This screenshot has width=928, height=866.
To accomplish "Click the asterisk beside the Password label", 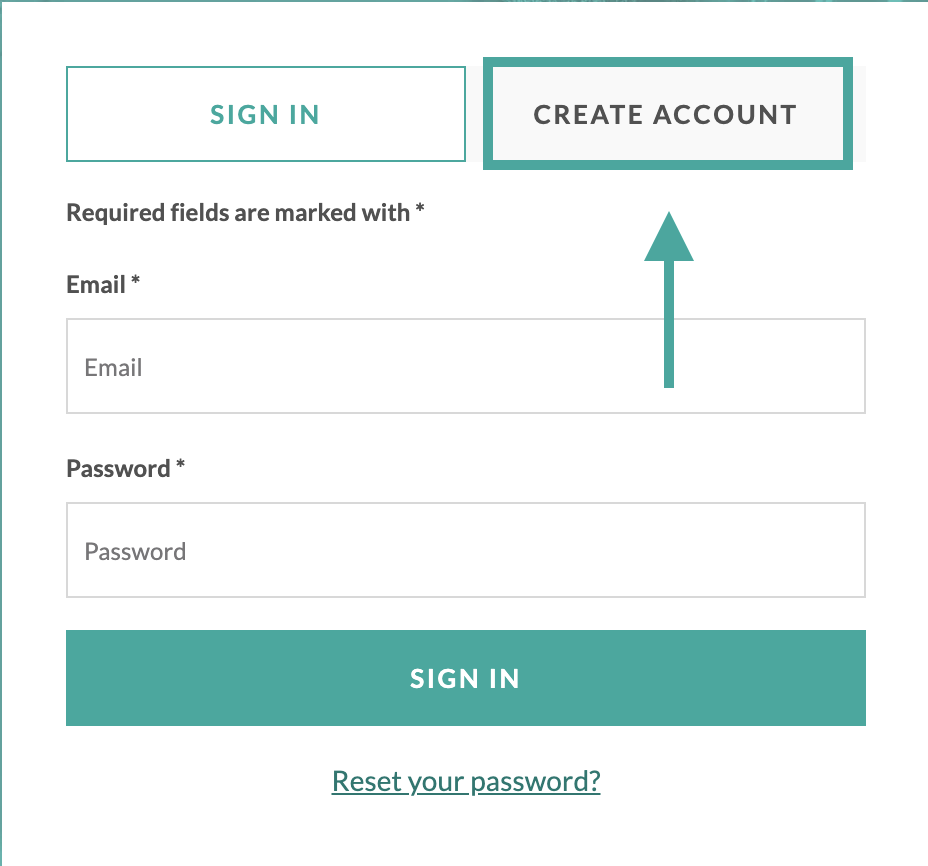I will click(x=180, y=467).
